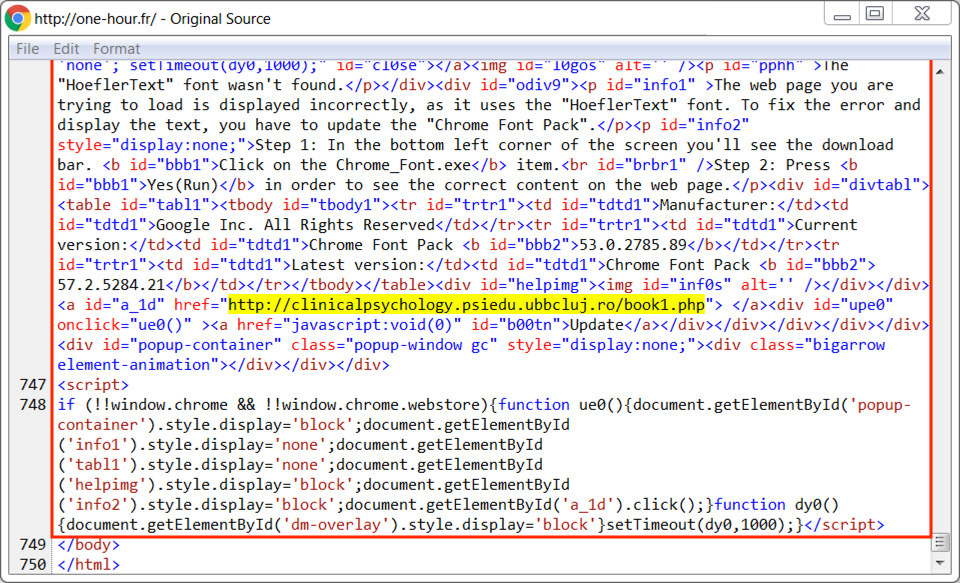This screenshot has width=960, height=583.
Task: Click the closing </html> tag
Action: click(89, 565)
